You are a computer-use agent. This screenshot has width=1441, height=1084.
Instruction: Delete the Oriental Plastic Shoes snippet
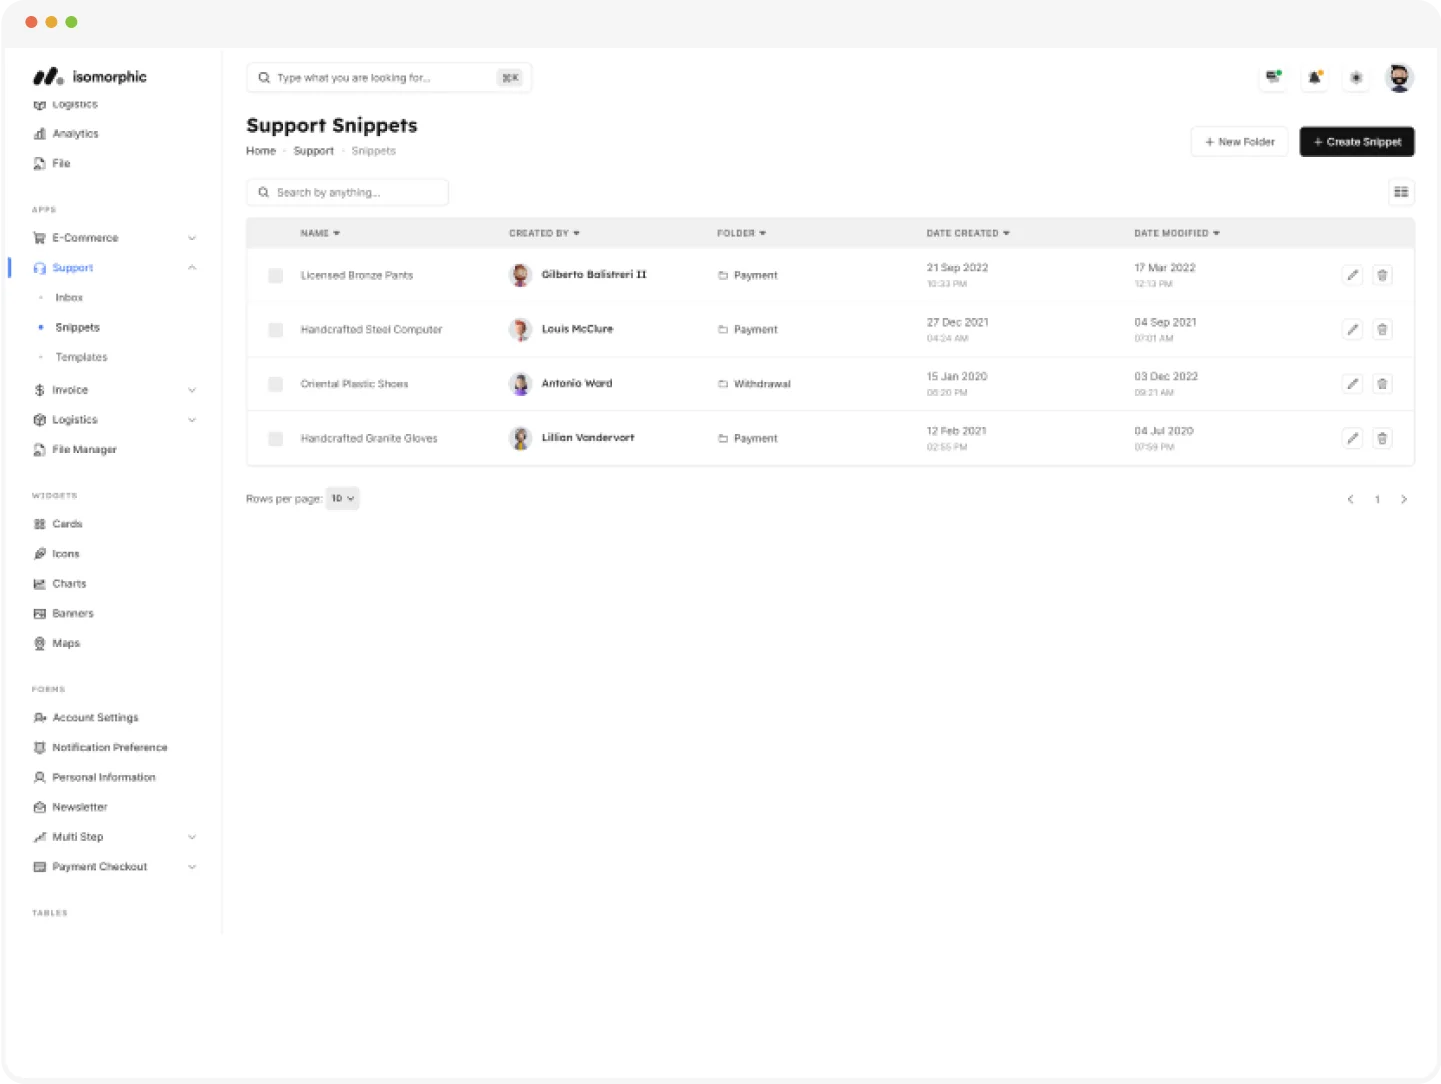point(1382,384)
